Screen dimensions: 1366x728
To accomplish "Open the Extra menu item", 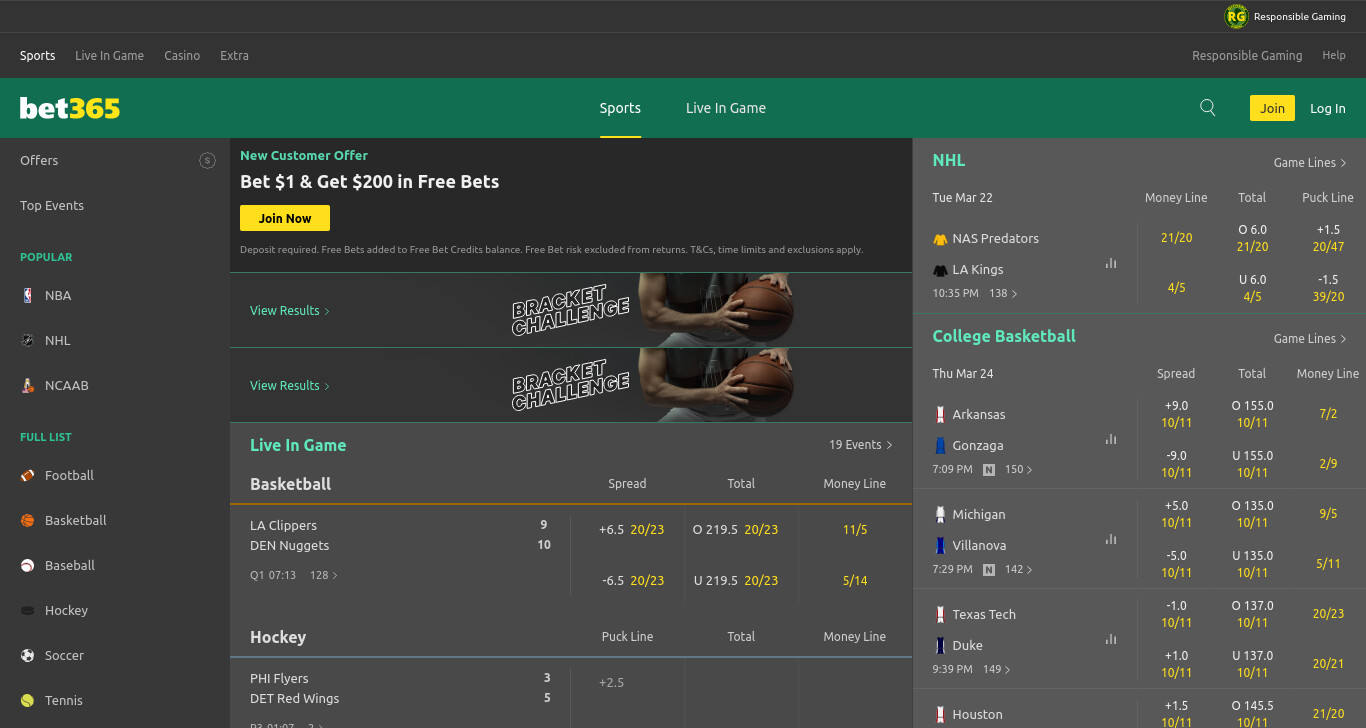I will tap(235, 56).
